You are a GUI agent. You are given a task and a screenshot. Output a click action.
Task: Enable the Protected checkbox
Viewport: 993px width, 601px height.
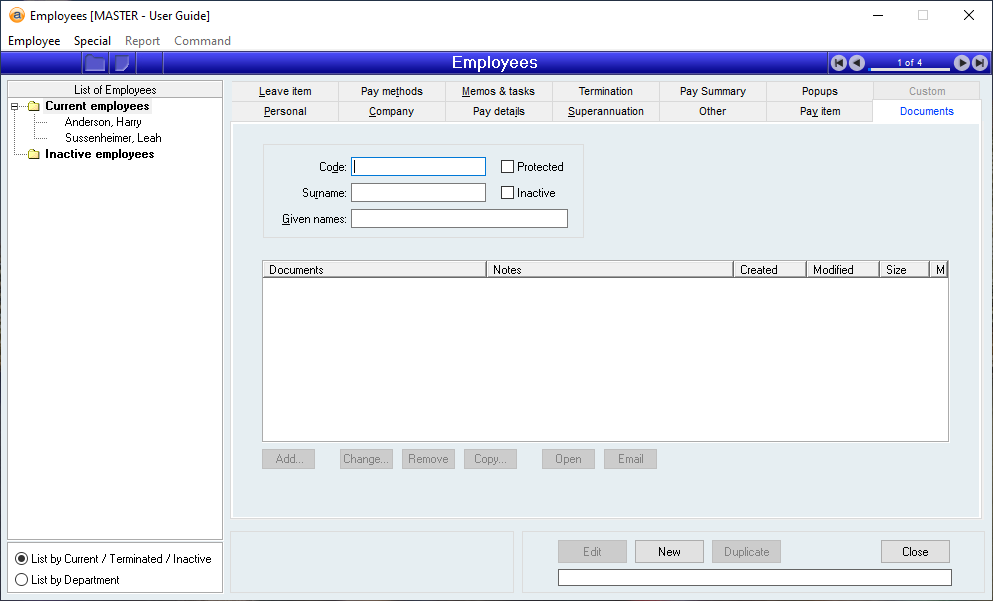(x=508, y=167)
